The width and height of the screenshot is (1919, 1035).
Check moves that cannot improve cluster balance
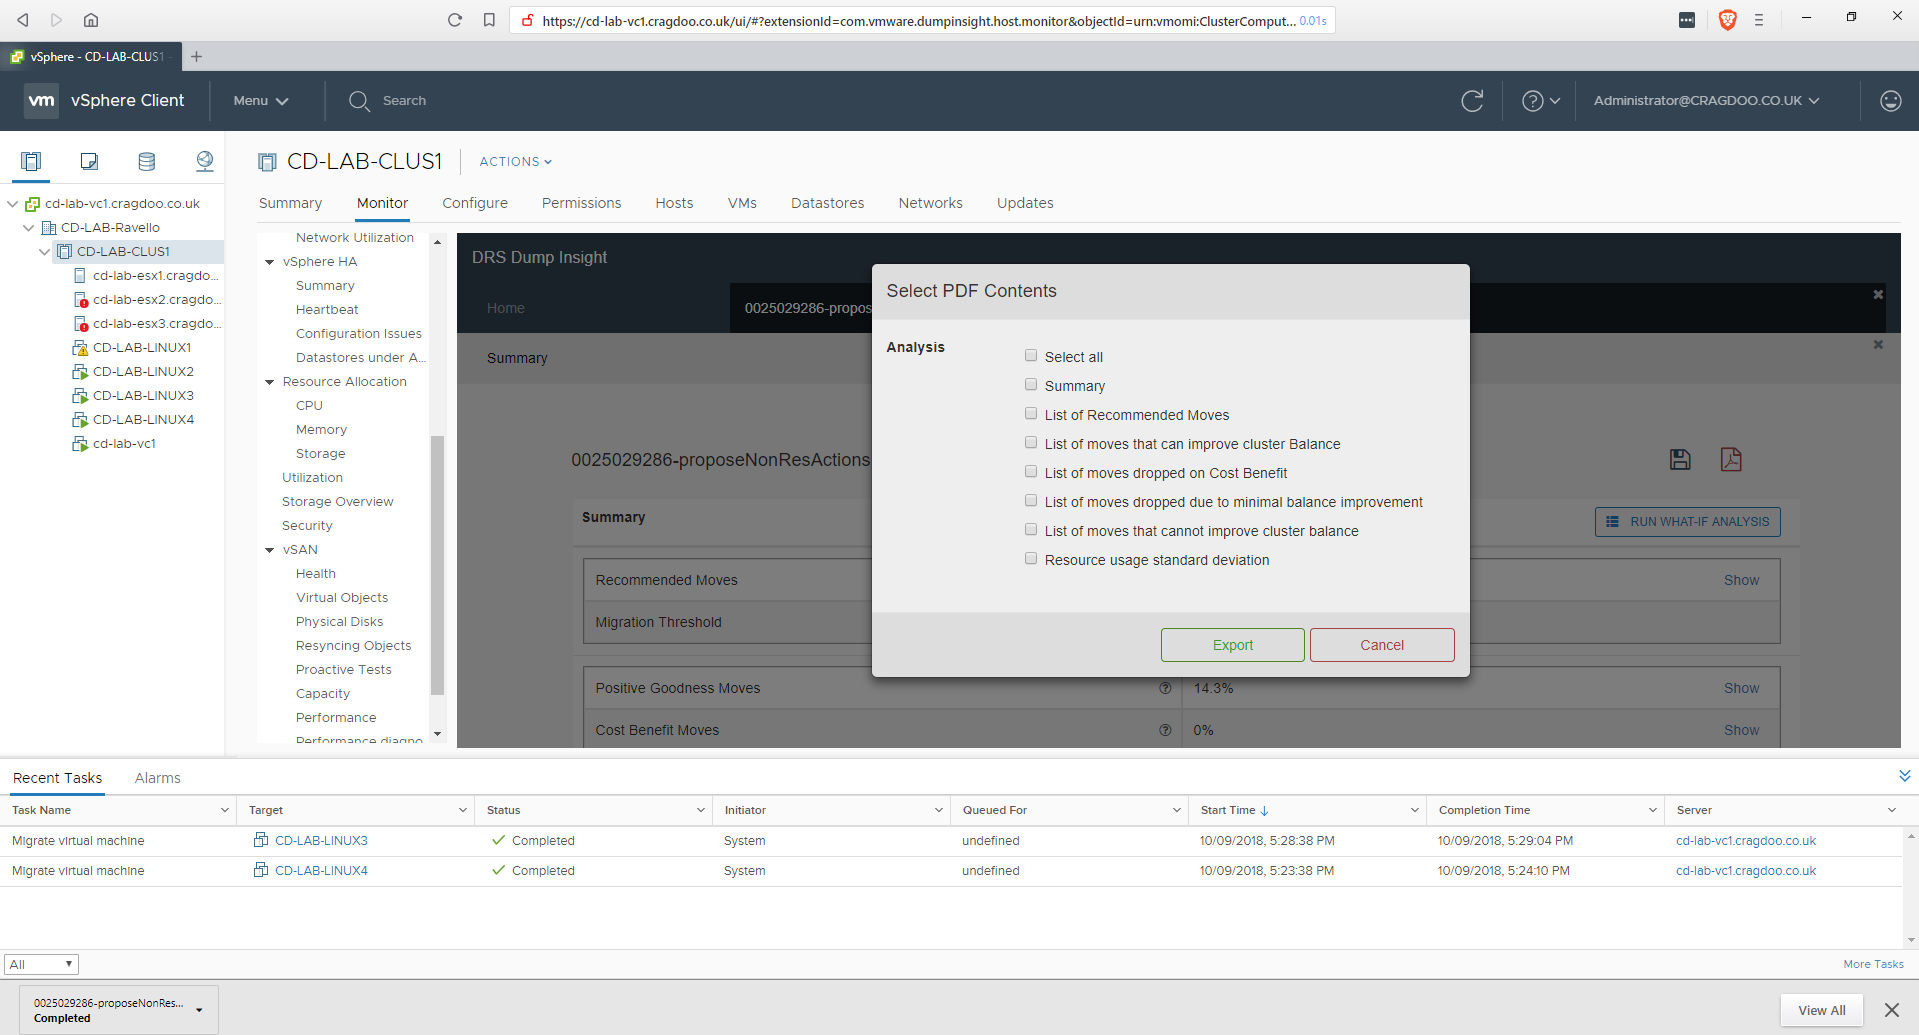click(x=1031, y=529)
